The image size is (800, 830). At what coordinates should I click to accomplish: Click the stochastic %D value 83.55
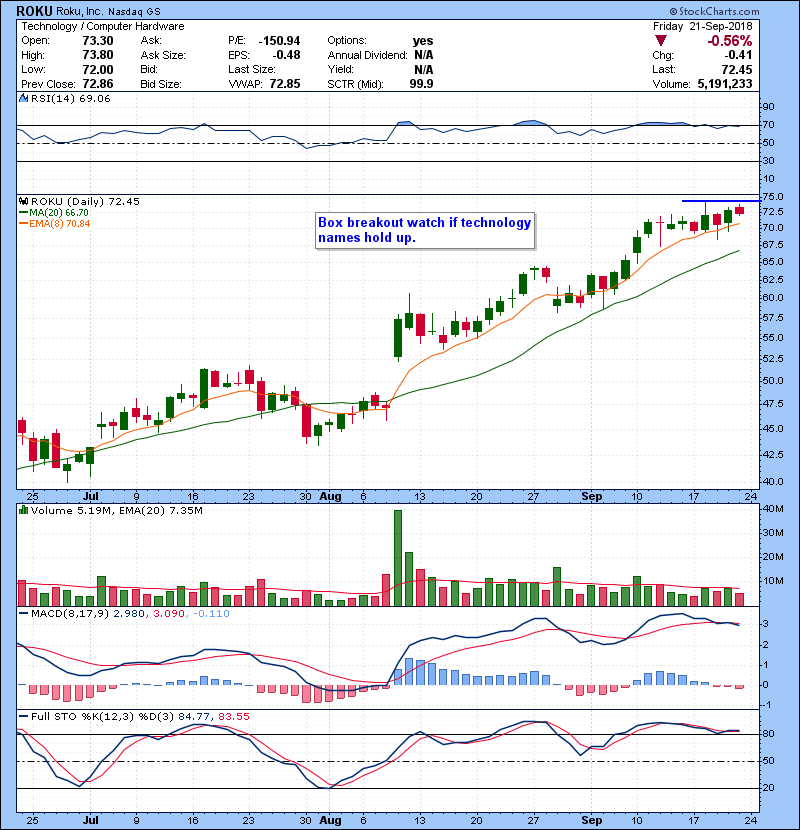[x=233, y=716]
